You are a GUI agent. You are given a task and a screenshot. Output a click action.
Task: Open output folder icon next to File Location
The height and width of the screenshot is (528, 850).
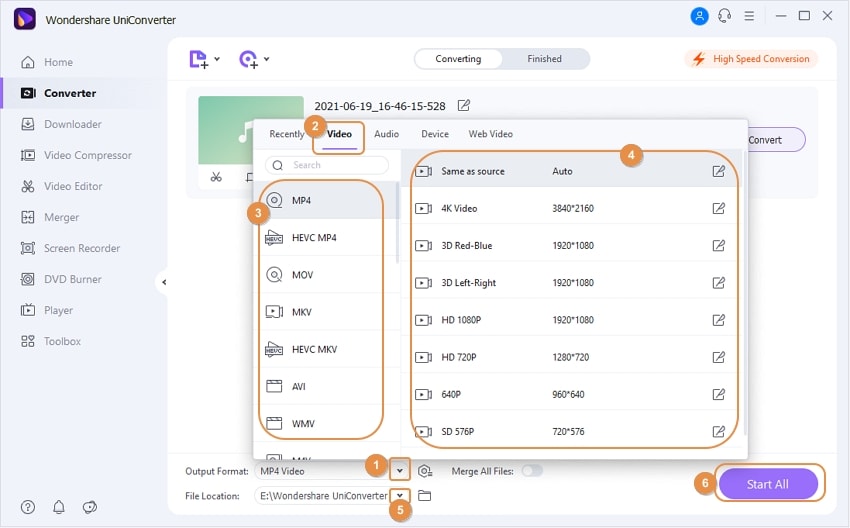(424, 495)
